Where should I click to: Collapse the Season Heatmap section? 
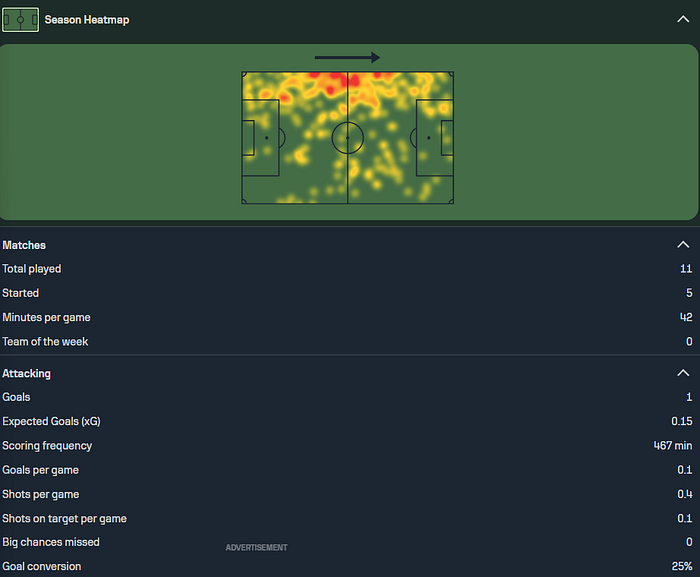pyautogui.click(x=683, y=19)
